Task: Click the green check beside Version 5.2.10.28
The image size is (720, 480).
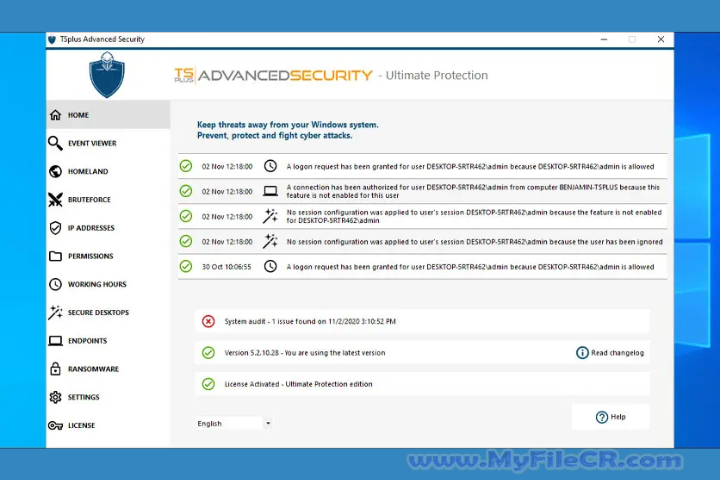Action: (x=208, y=353)
